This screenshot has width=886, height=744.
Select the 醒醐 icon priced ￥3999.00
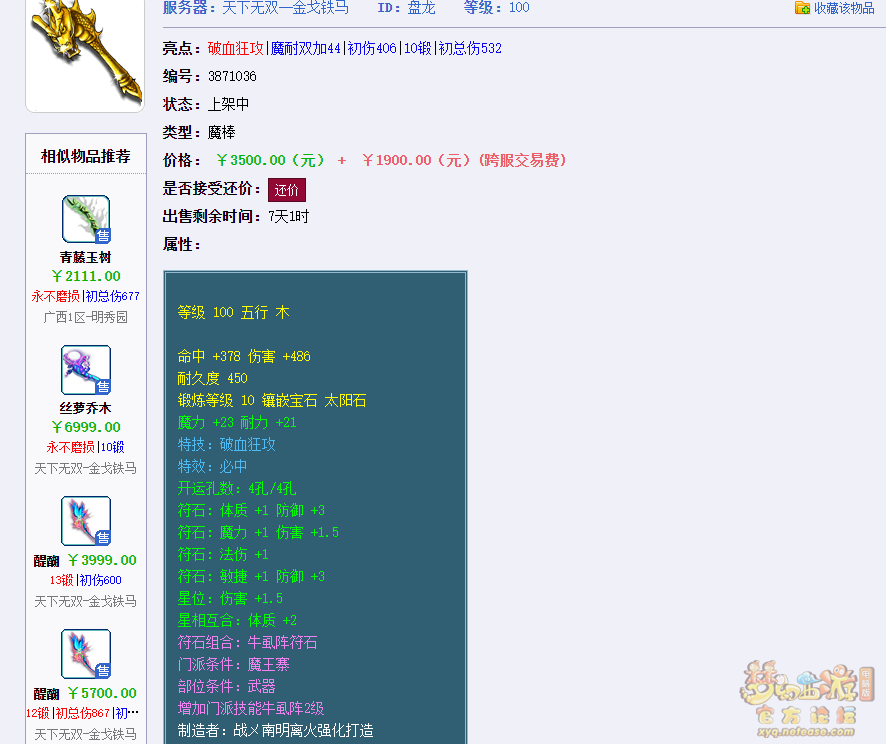click(85, 521)
